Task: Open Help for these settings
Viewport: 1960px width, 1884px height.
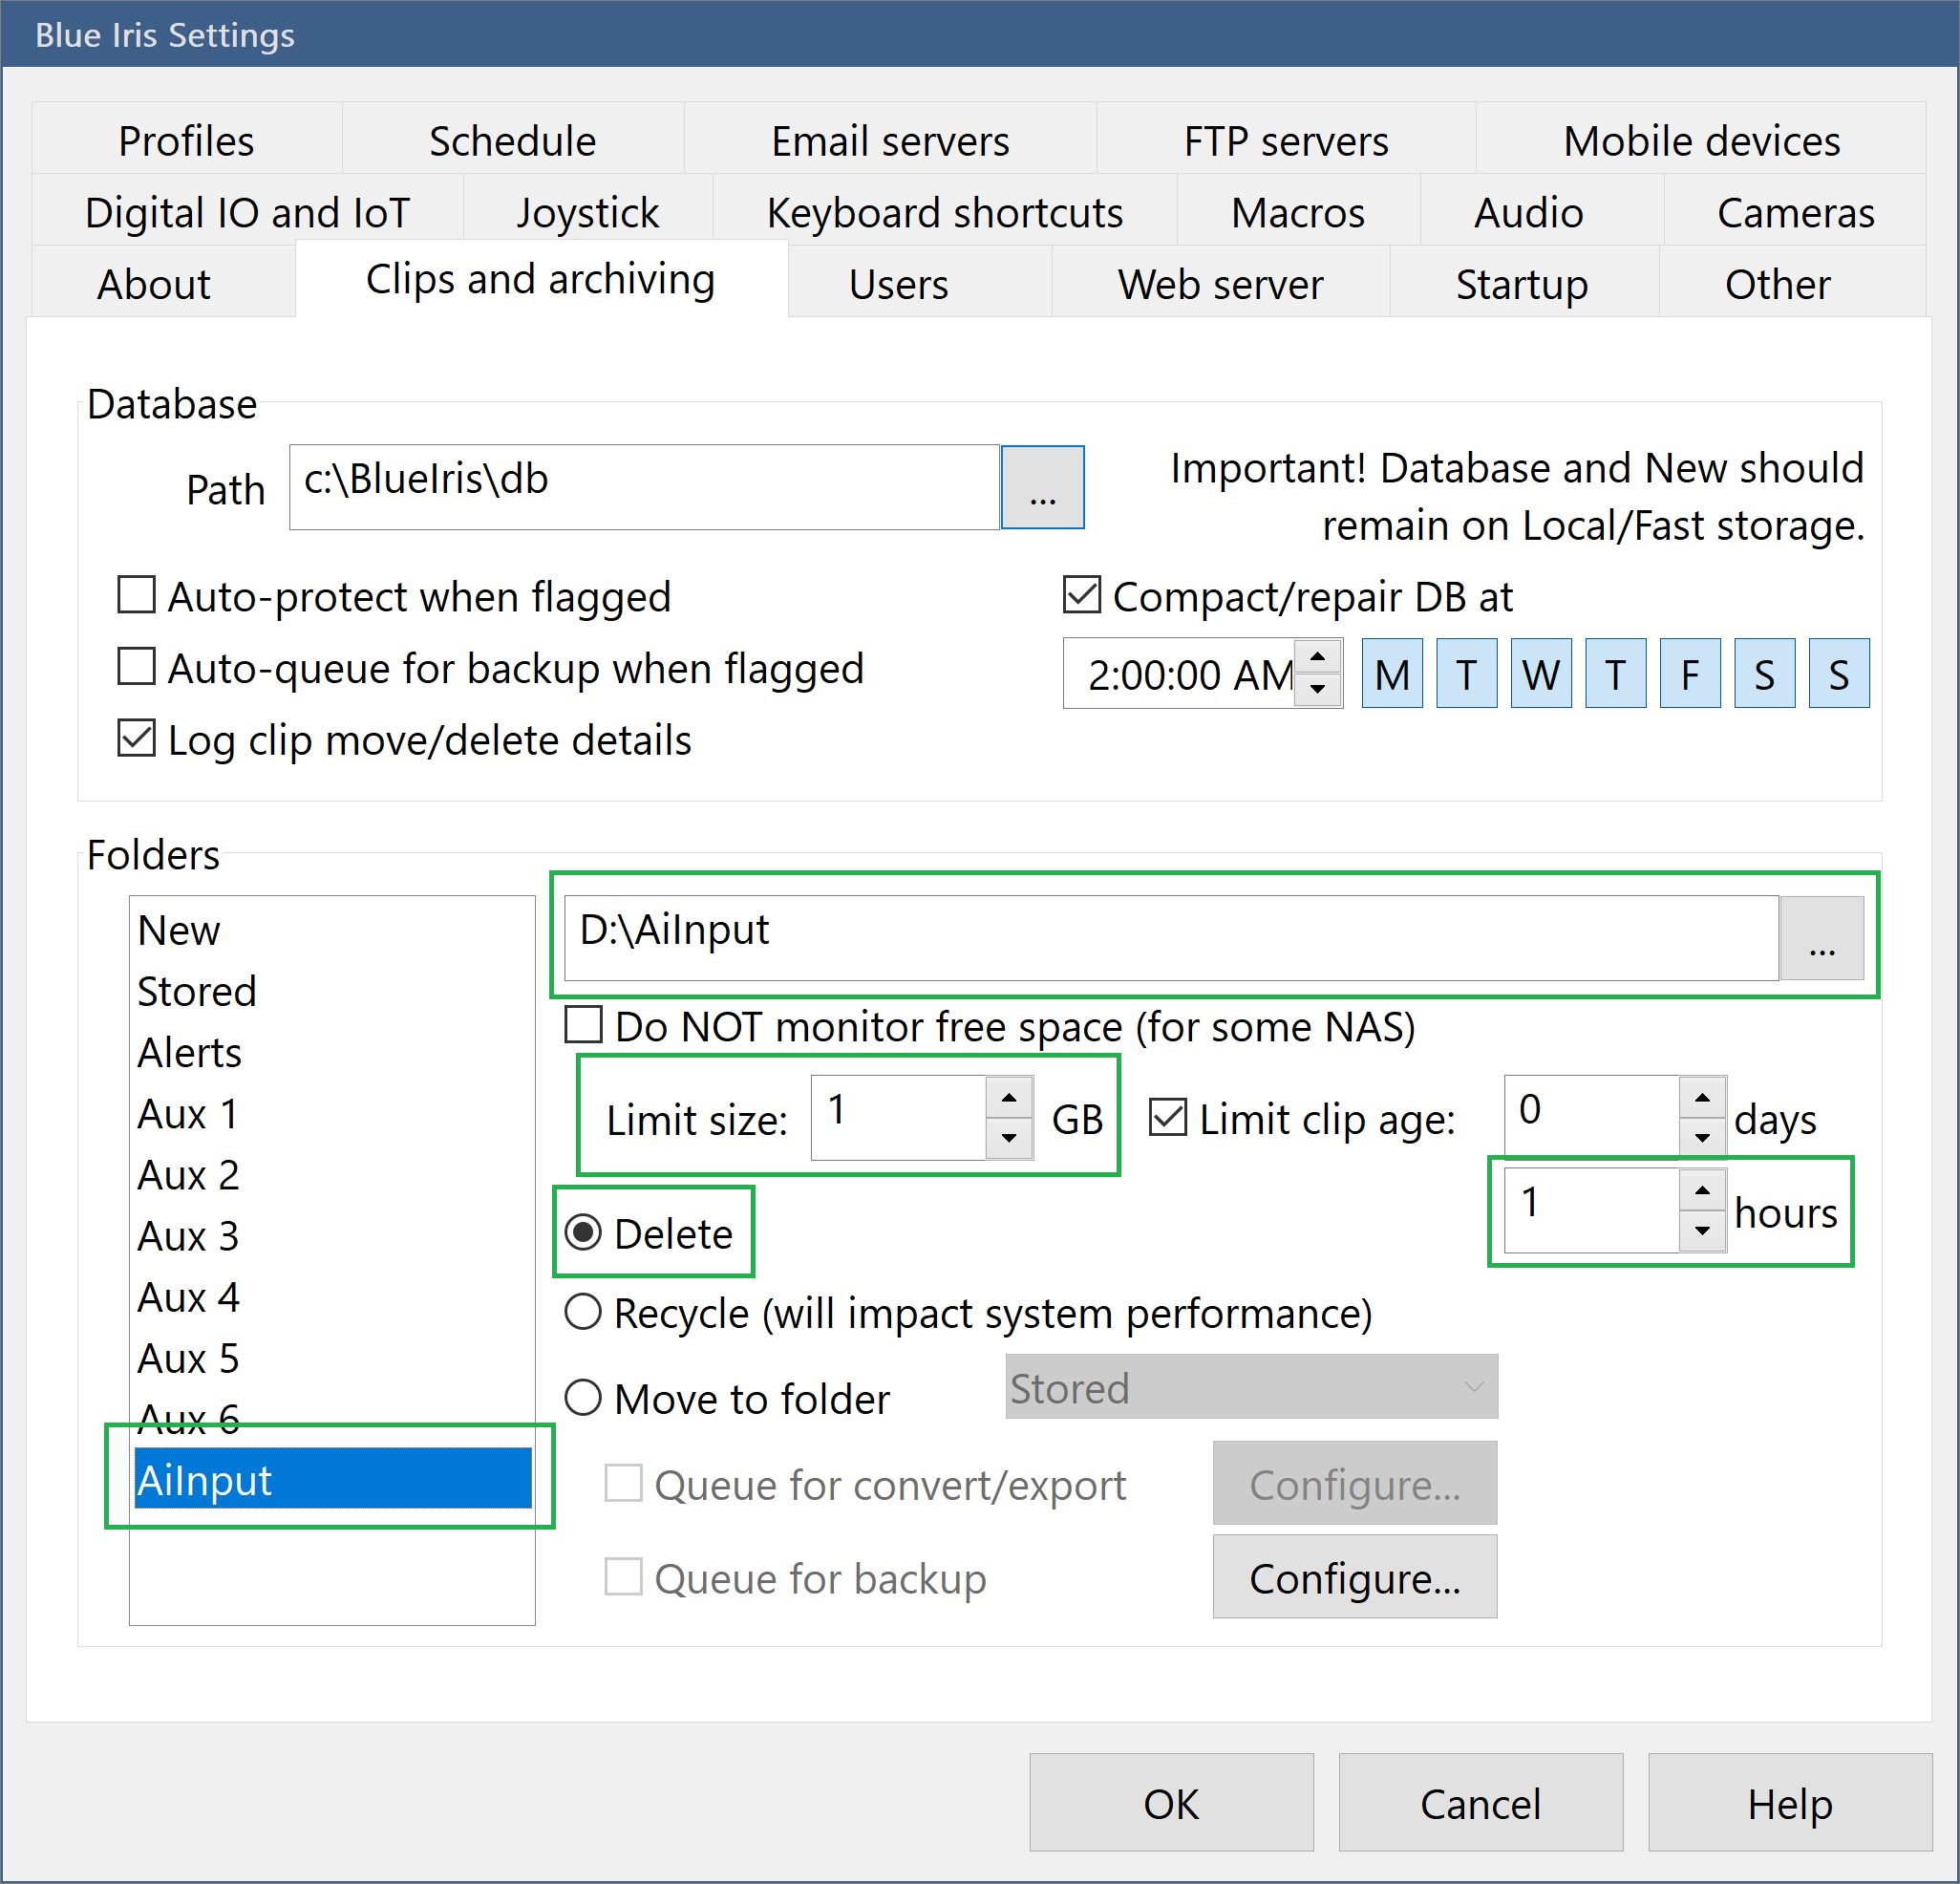Action: (x=1789, y=1802)
